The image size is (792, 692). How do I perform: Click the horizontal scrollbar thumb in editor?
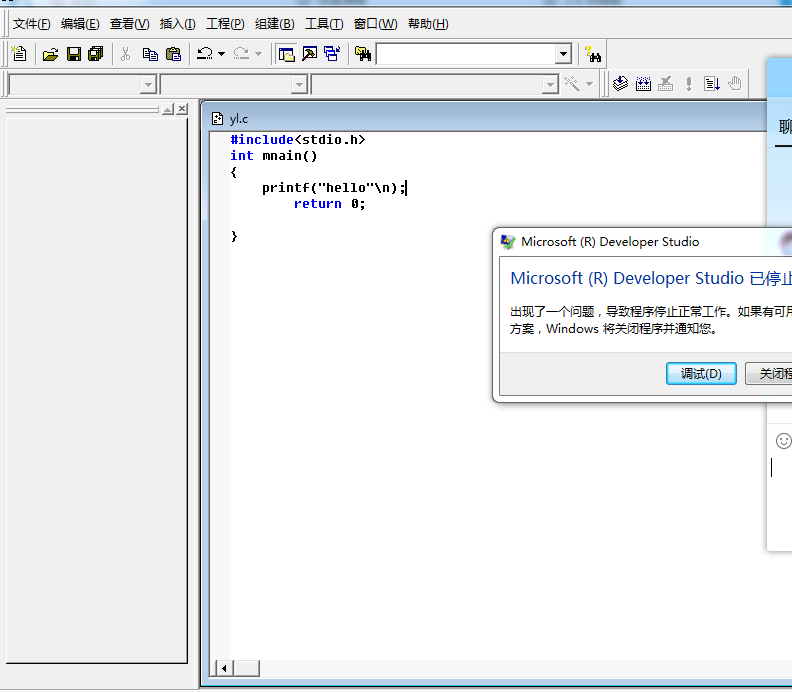(246, 668)
